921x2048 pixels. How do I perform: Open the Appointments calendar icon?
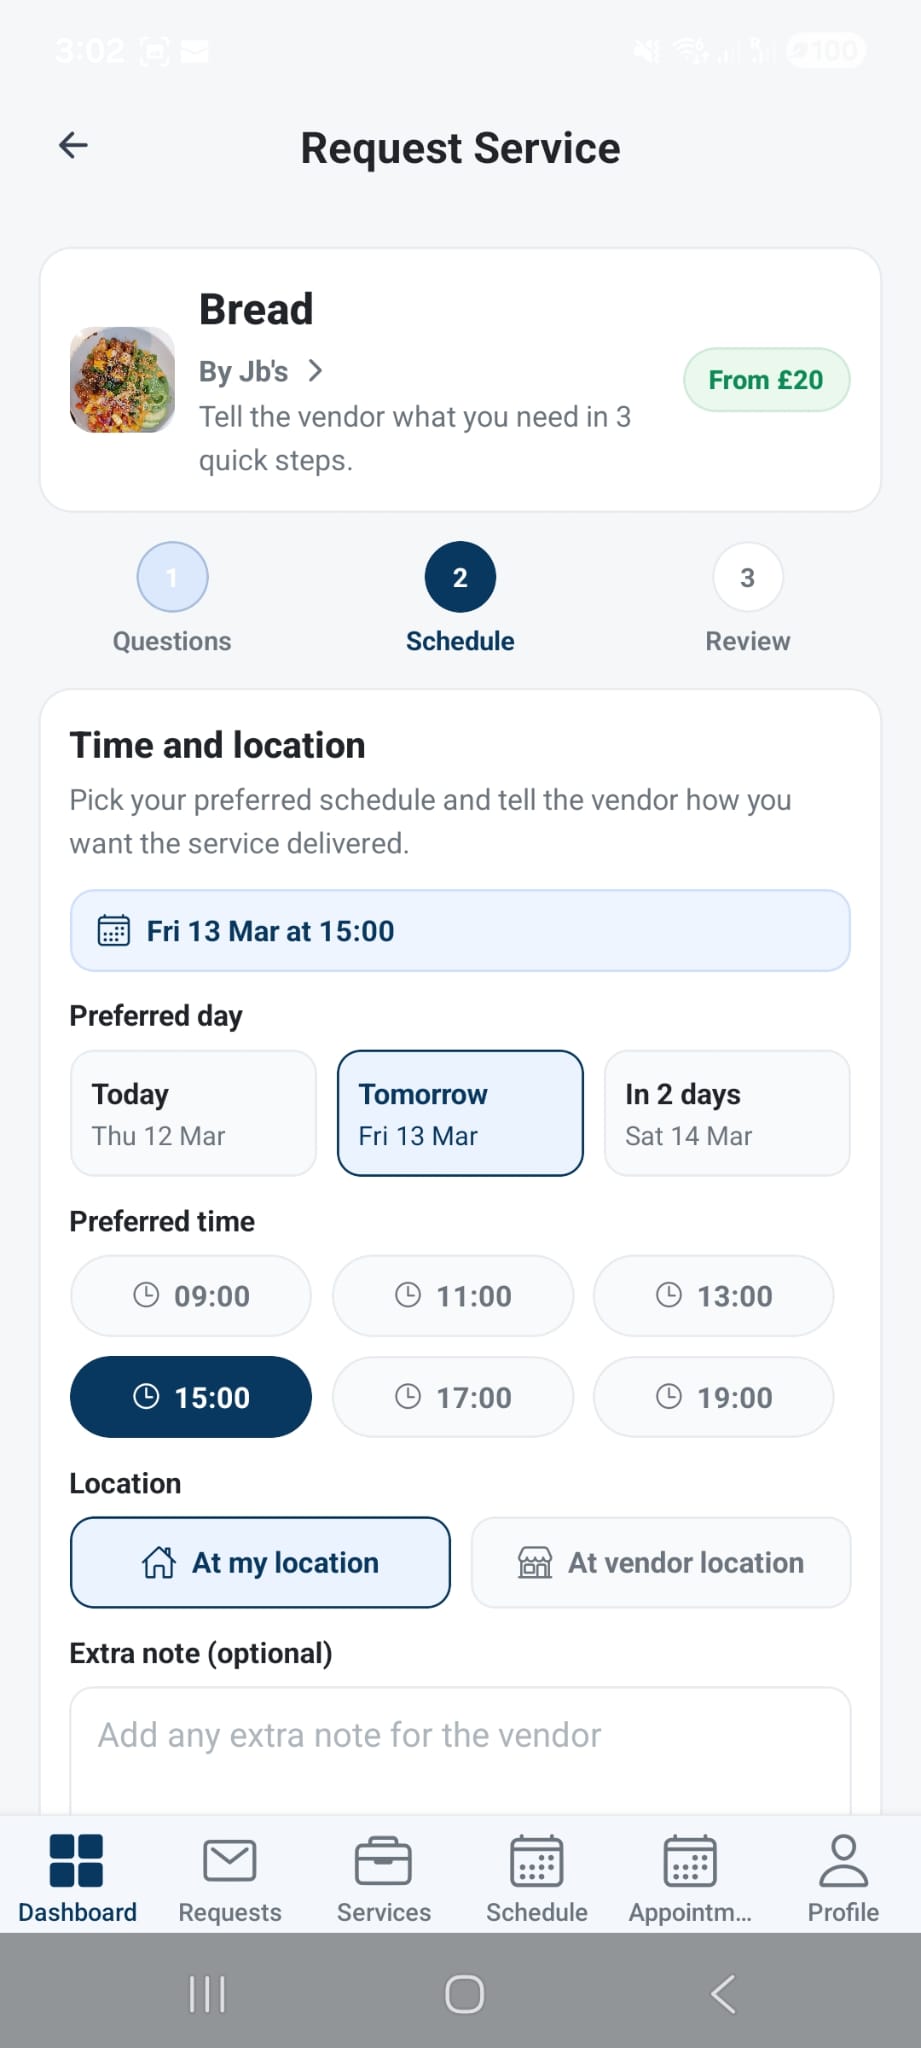690,1860
